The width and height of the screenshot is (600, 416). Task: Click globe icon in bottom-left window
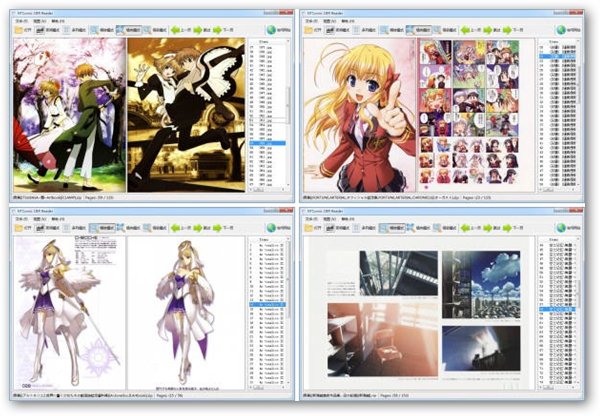271,228
